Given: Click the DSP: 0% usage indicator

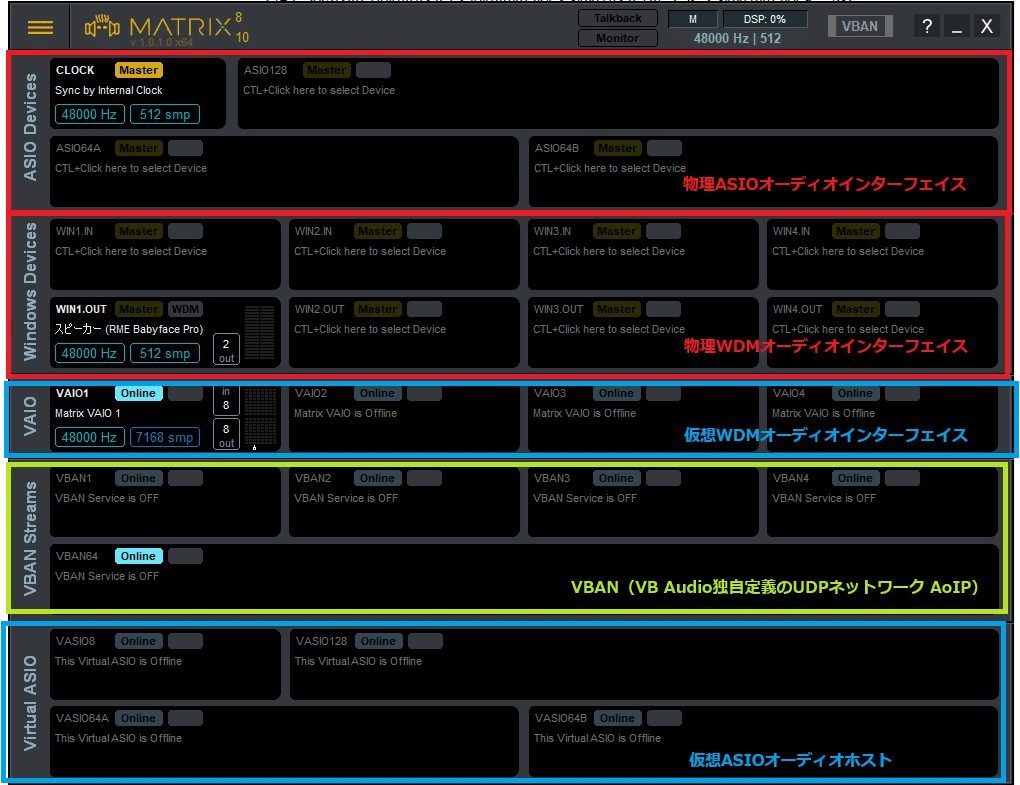Looking at the screenshot, I should click(765, 18).
